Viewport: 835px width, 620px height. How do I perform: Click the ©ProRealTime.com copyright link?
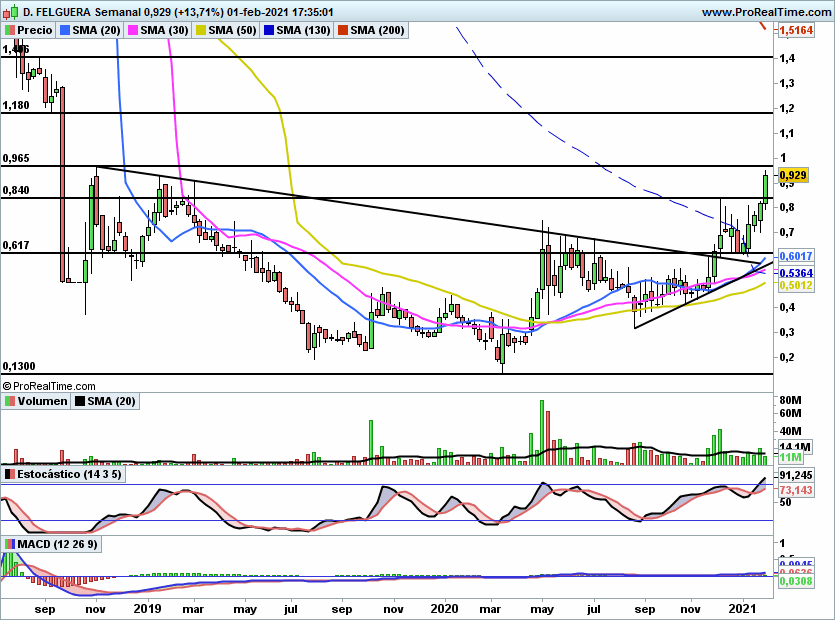49,386
